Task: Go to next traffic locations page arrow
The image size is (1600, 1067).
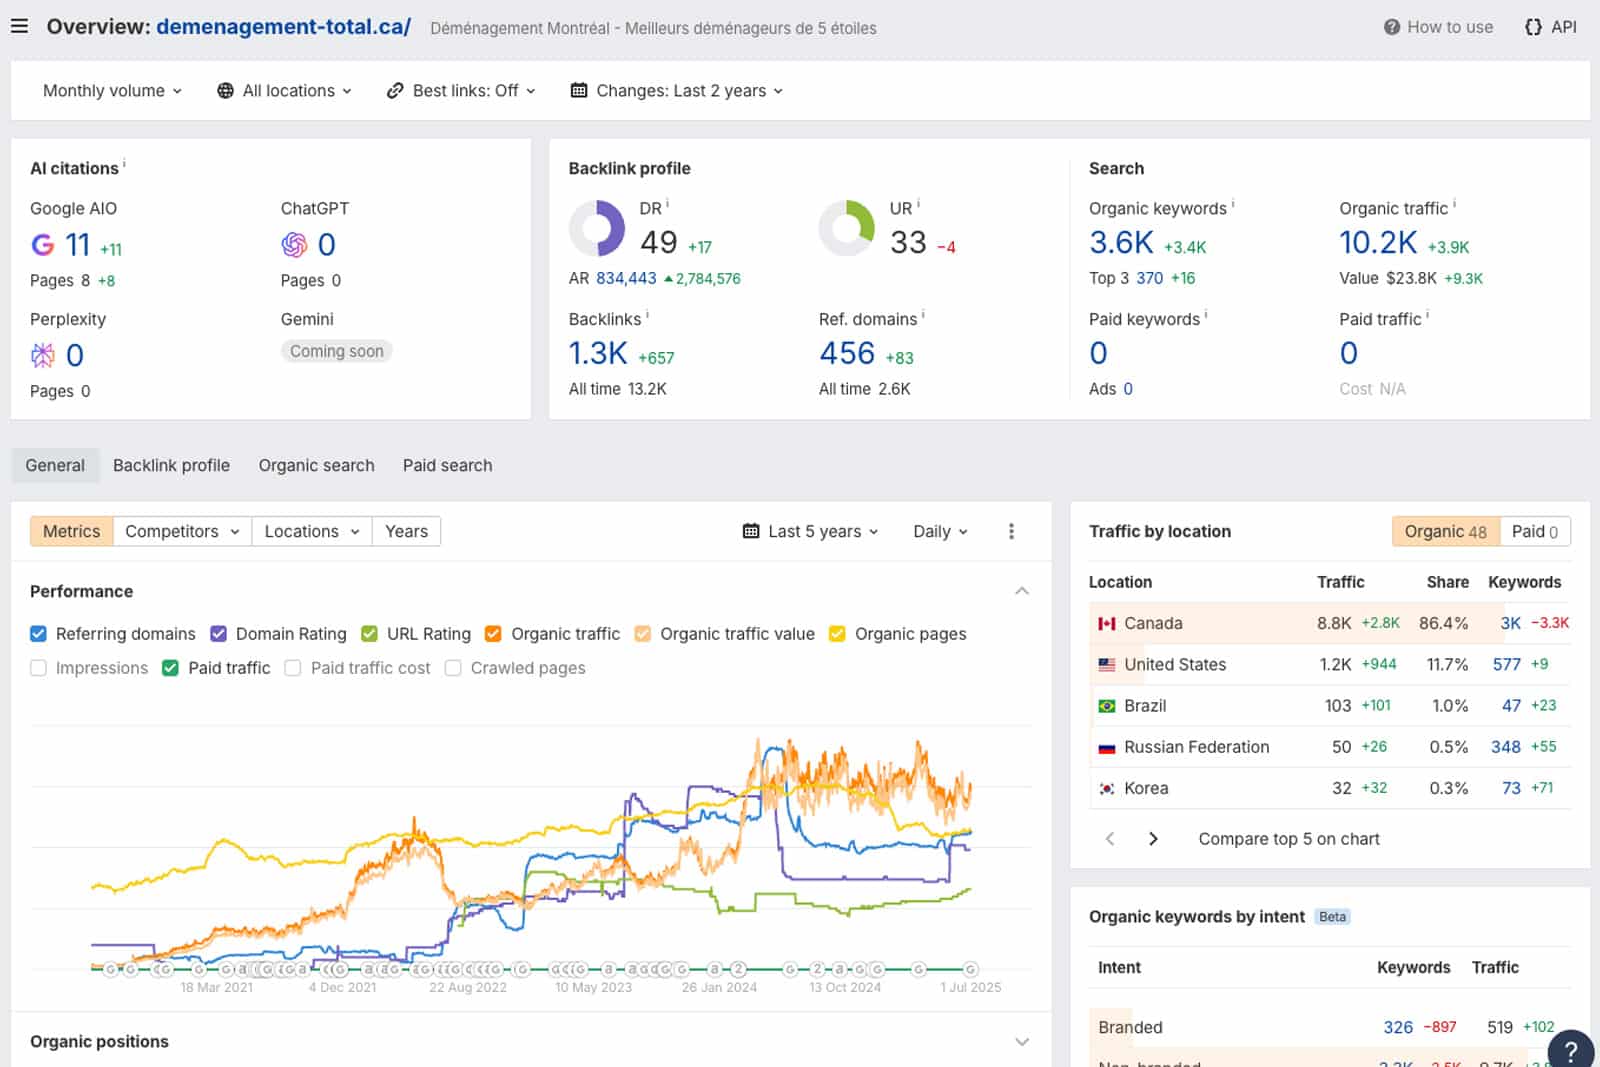Action: point(1153,839)
